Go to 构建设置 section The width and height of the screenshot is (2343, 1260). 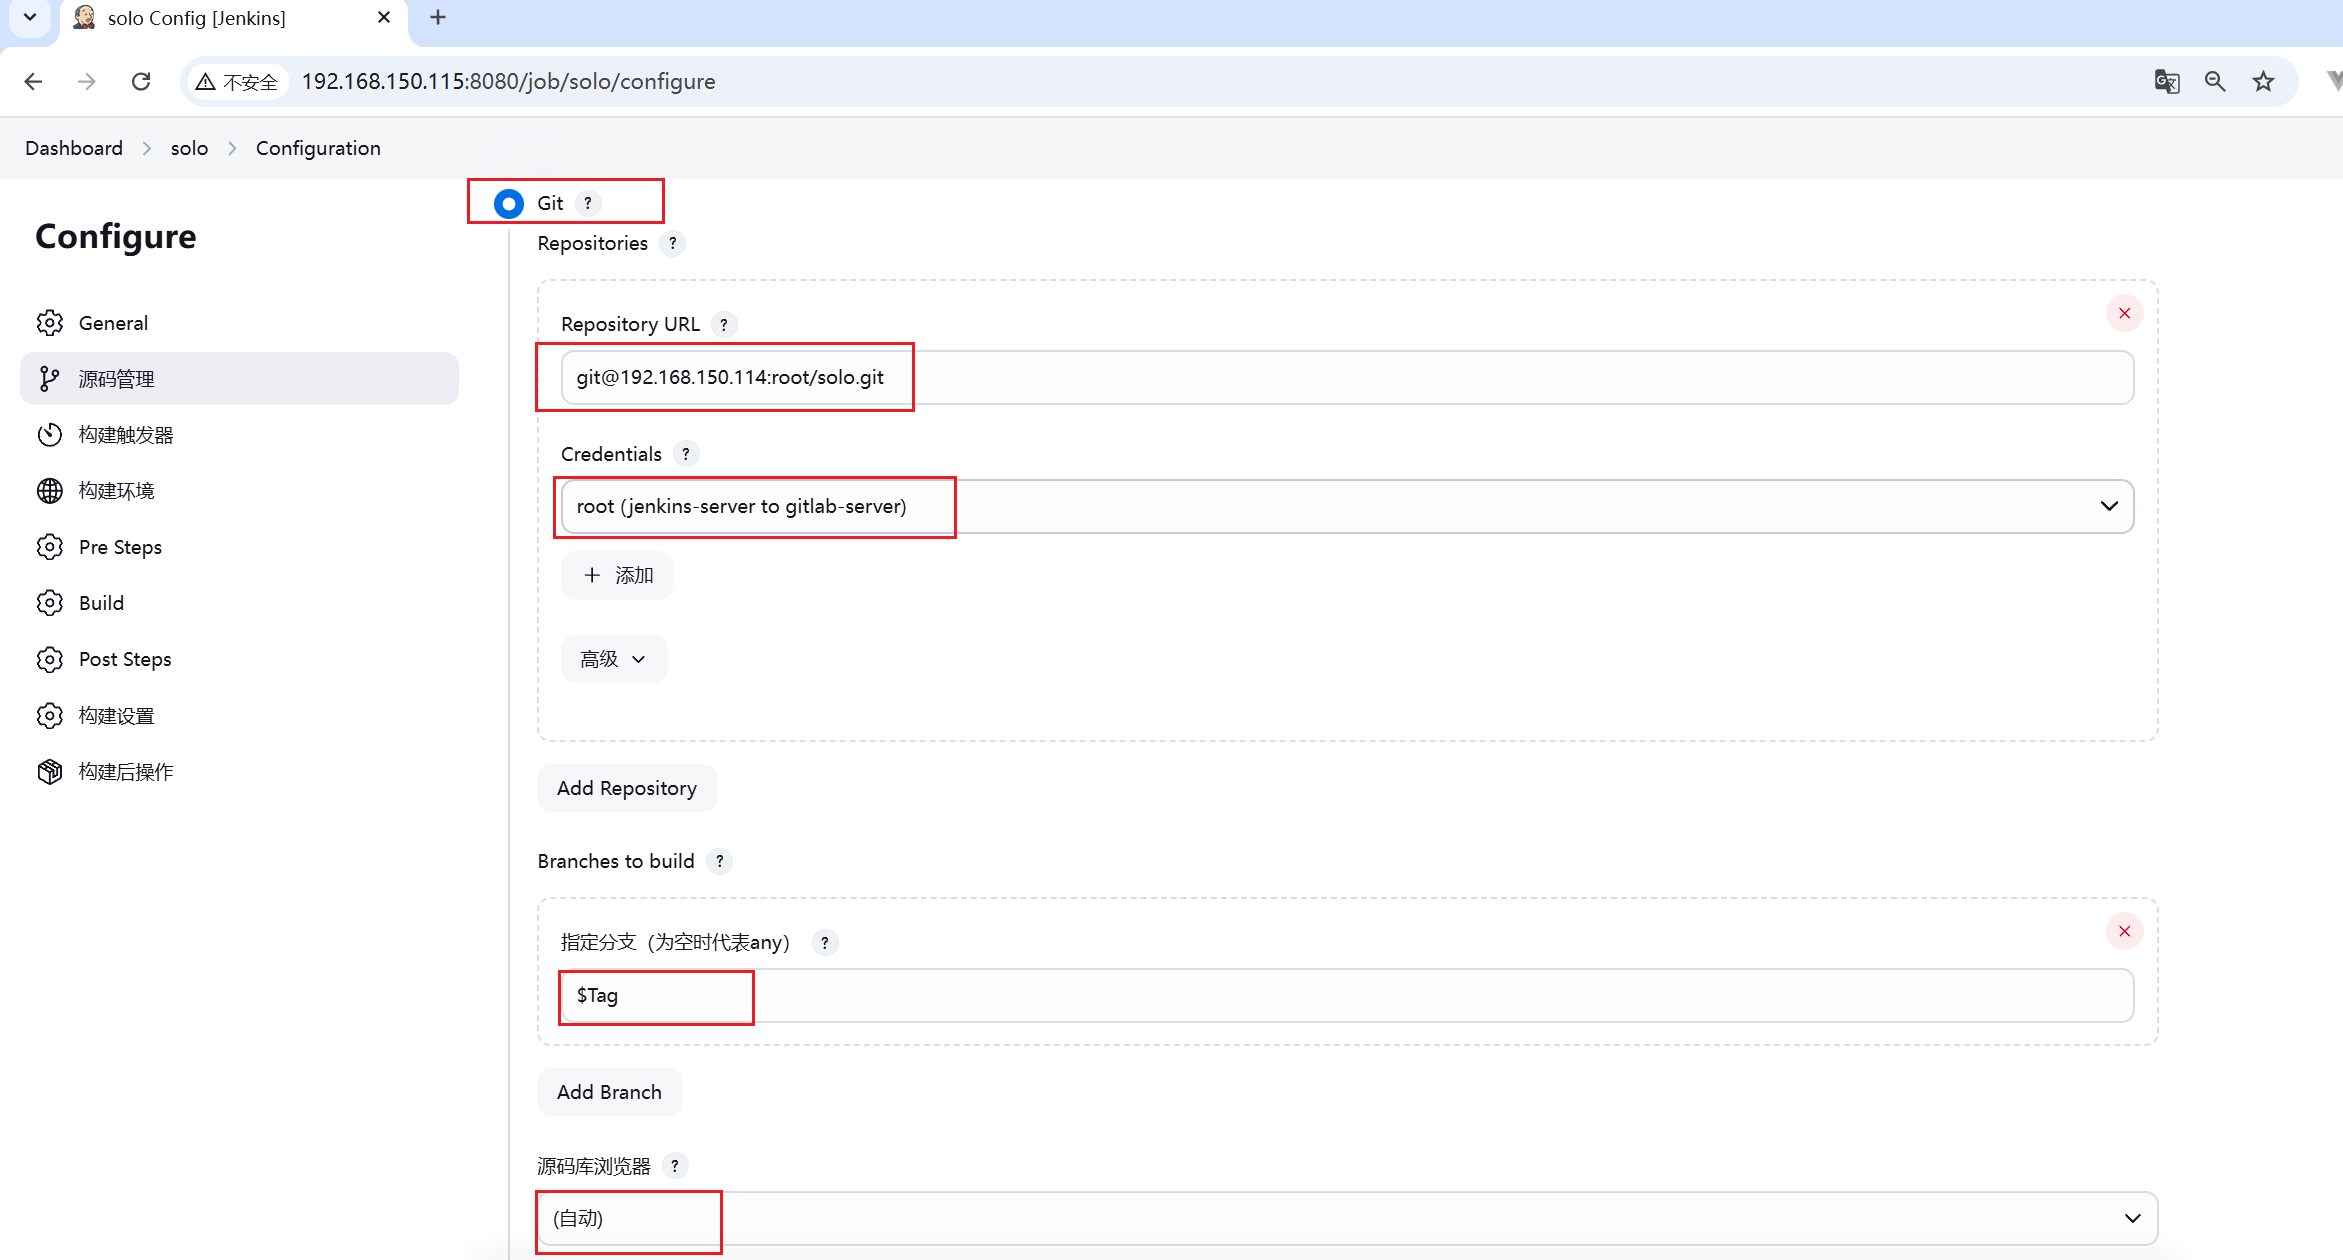coord(239,716)
